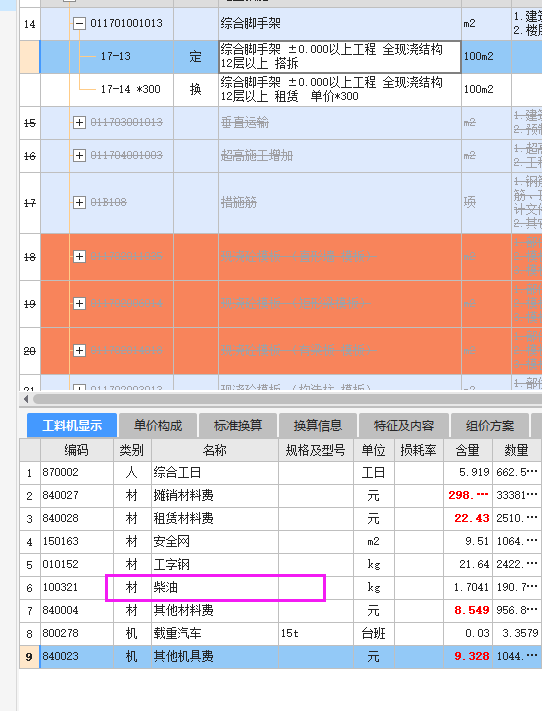The height and width of the screenshot is (711, 542).
Task: Click the 台班 unit cell
Action: pos(373,633)
